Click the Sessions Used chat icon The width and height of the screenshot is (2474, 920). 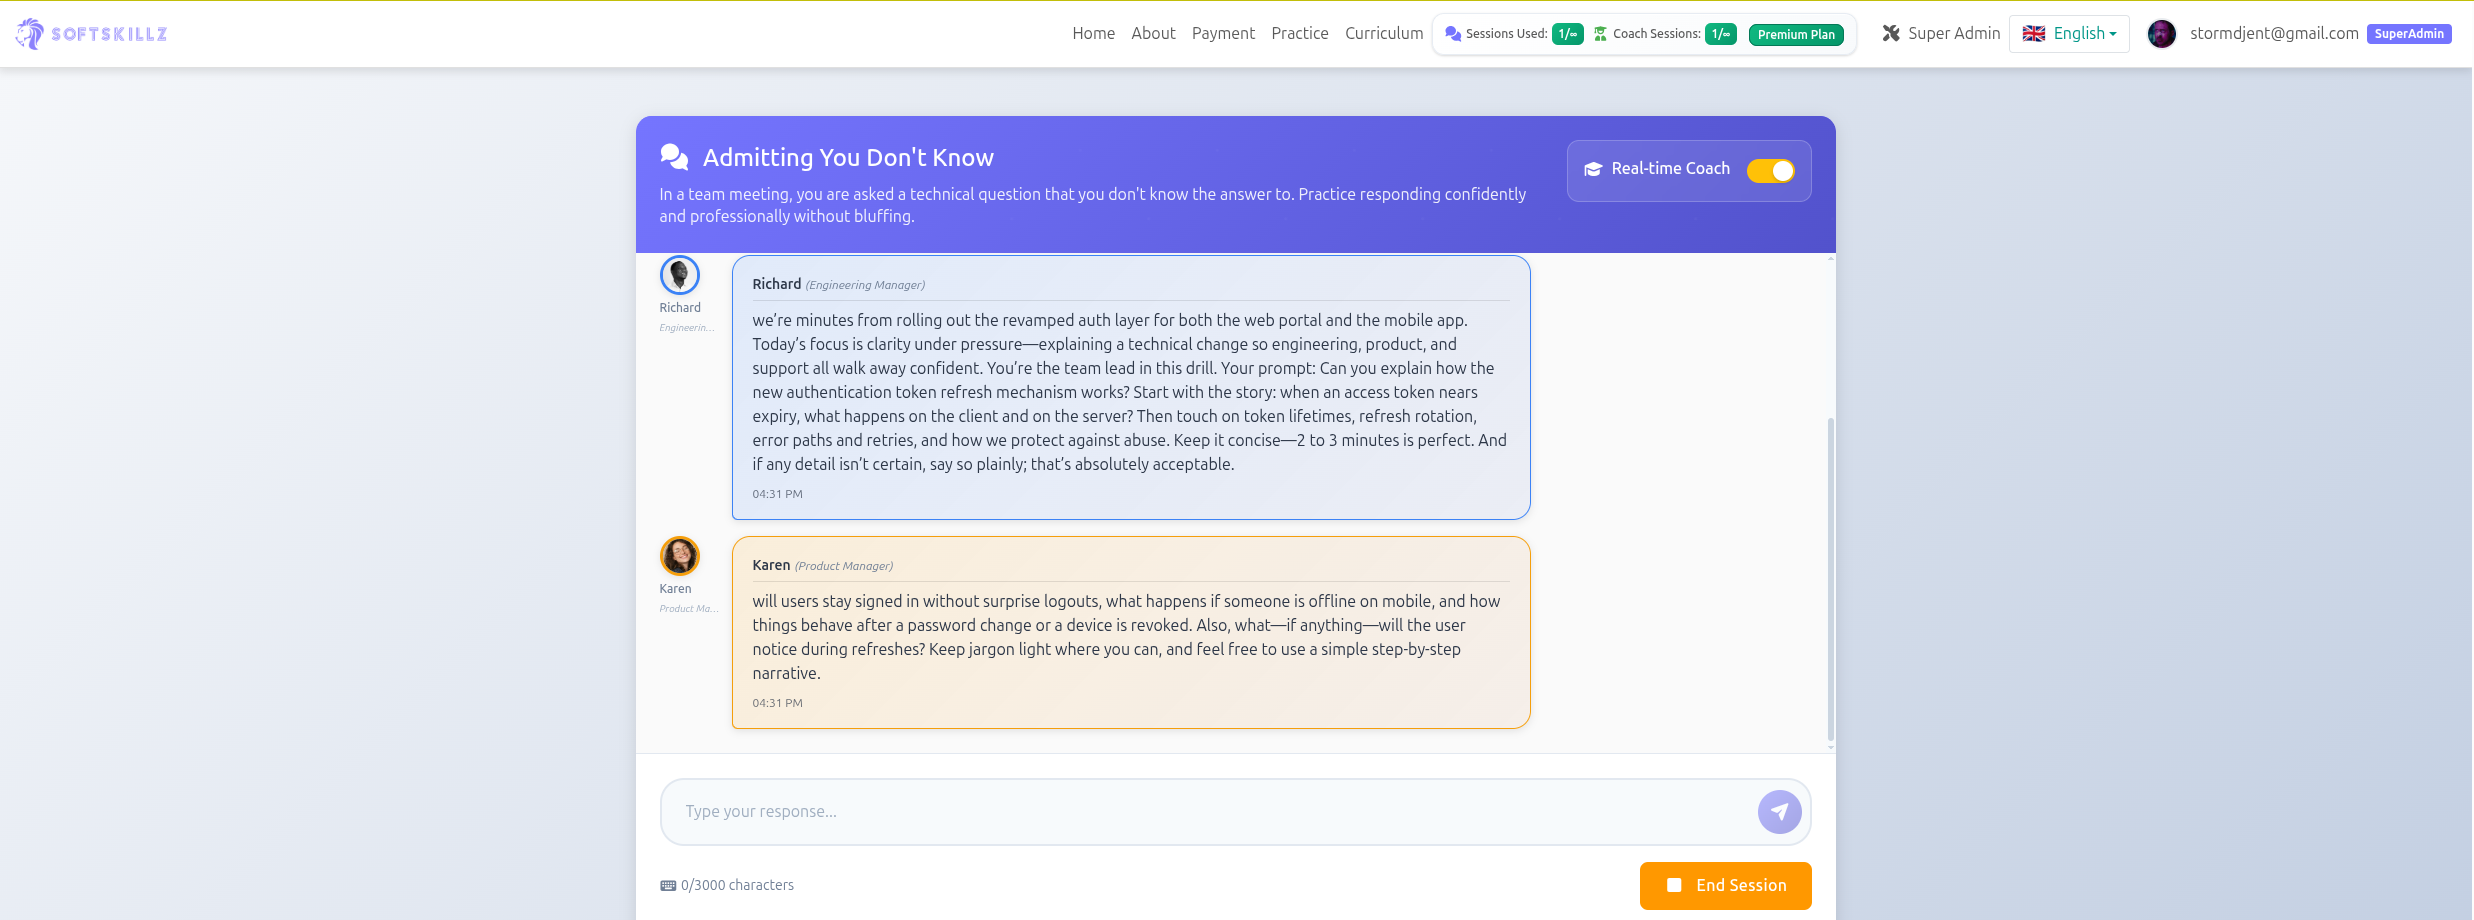click(x=1453, y=34)
